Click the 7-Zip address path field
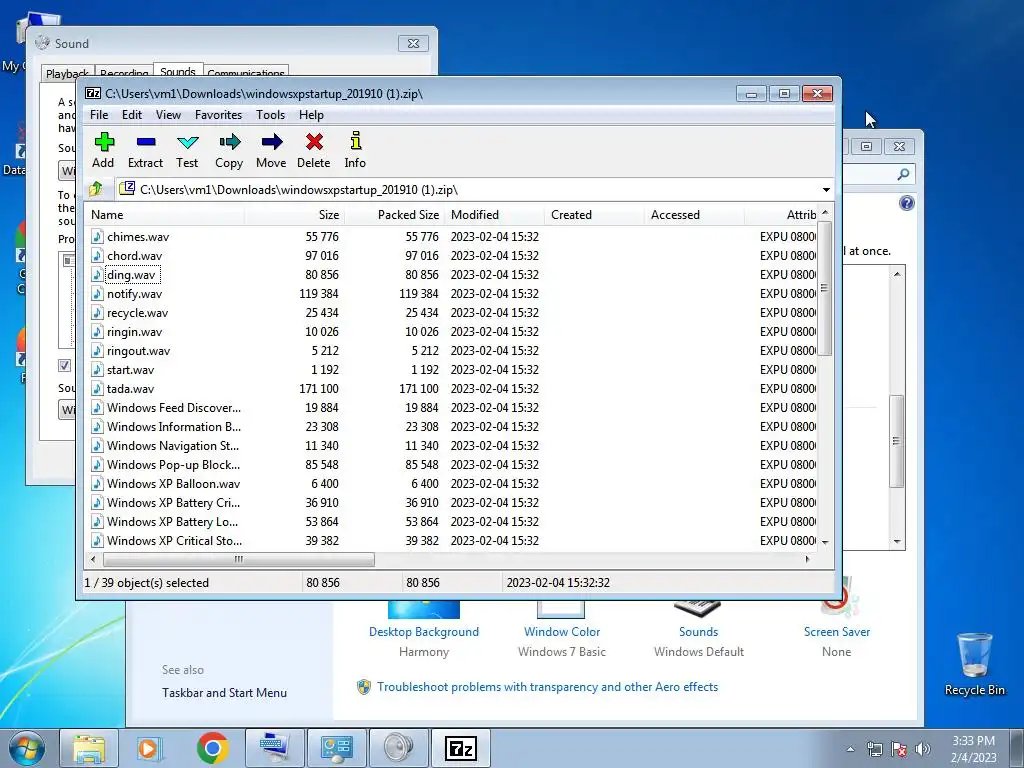Viewport: 1024px width, 768px height. point(466,190)
